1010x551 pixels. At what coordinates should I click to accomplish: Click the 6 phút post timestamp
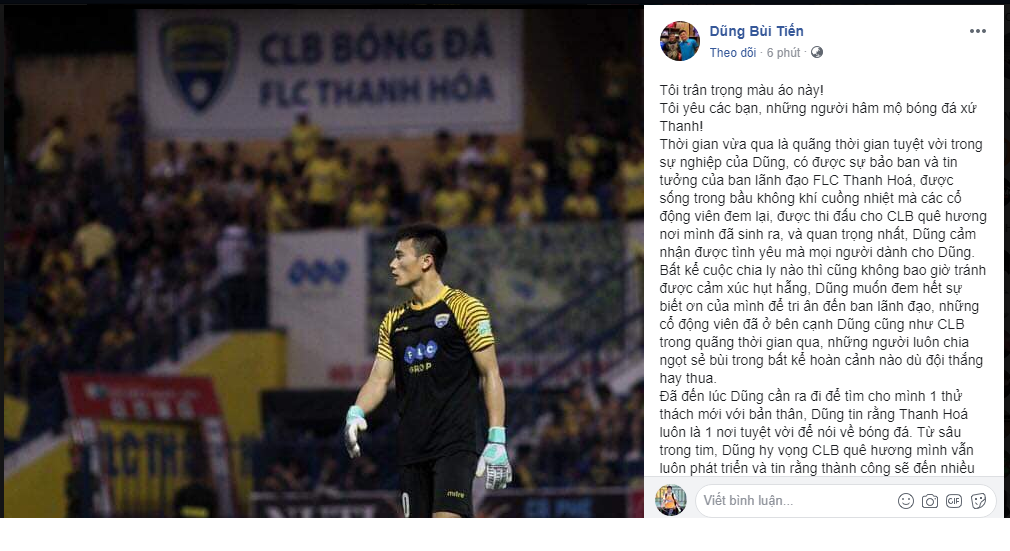[x=783, y=53]
